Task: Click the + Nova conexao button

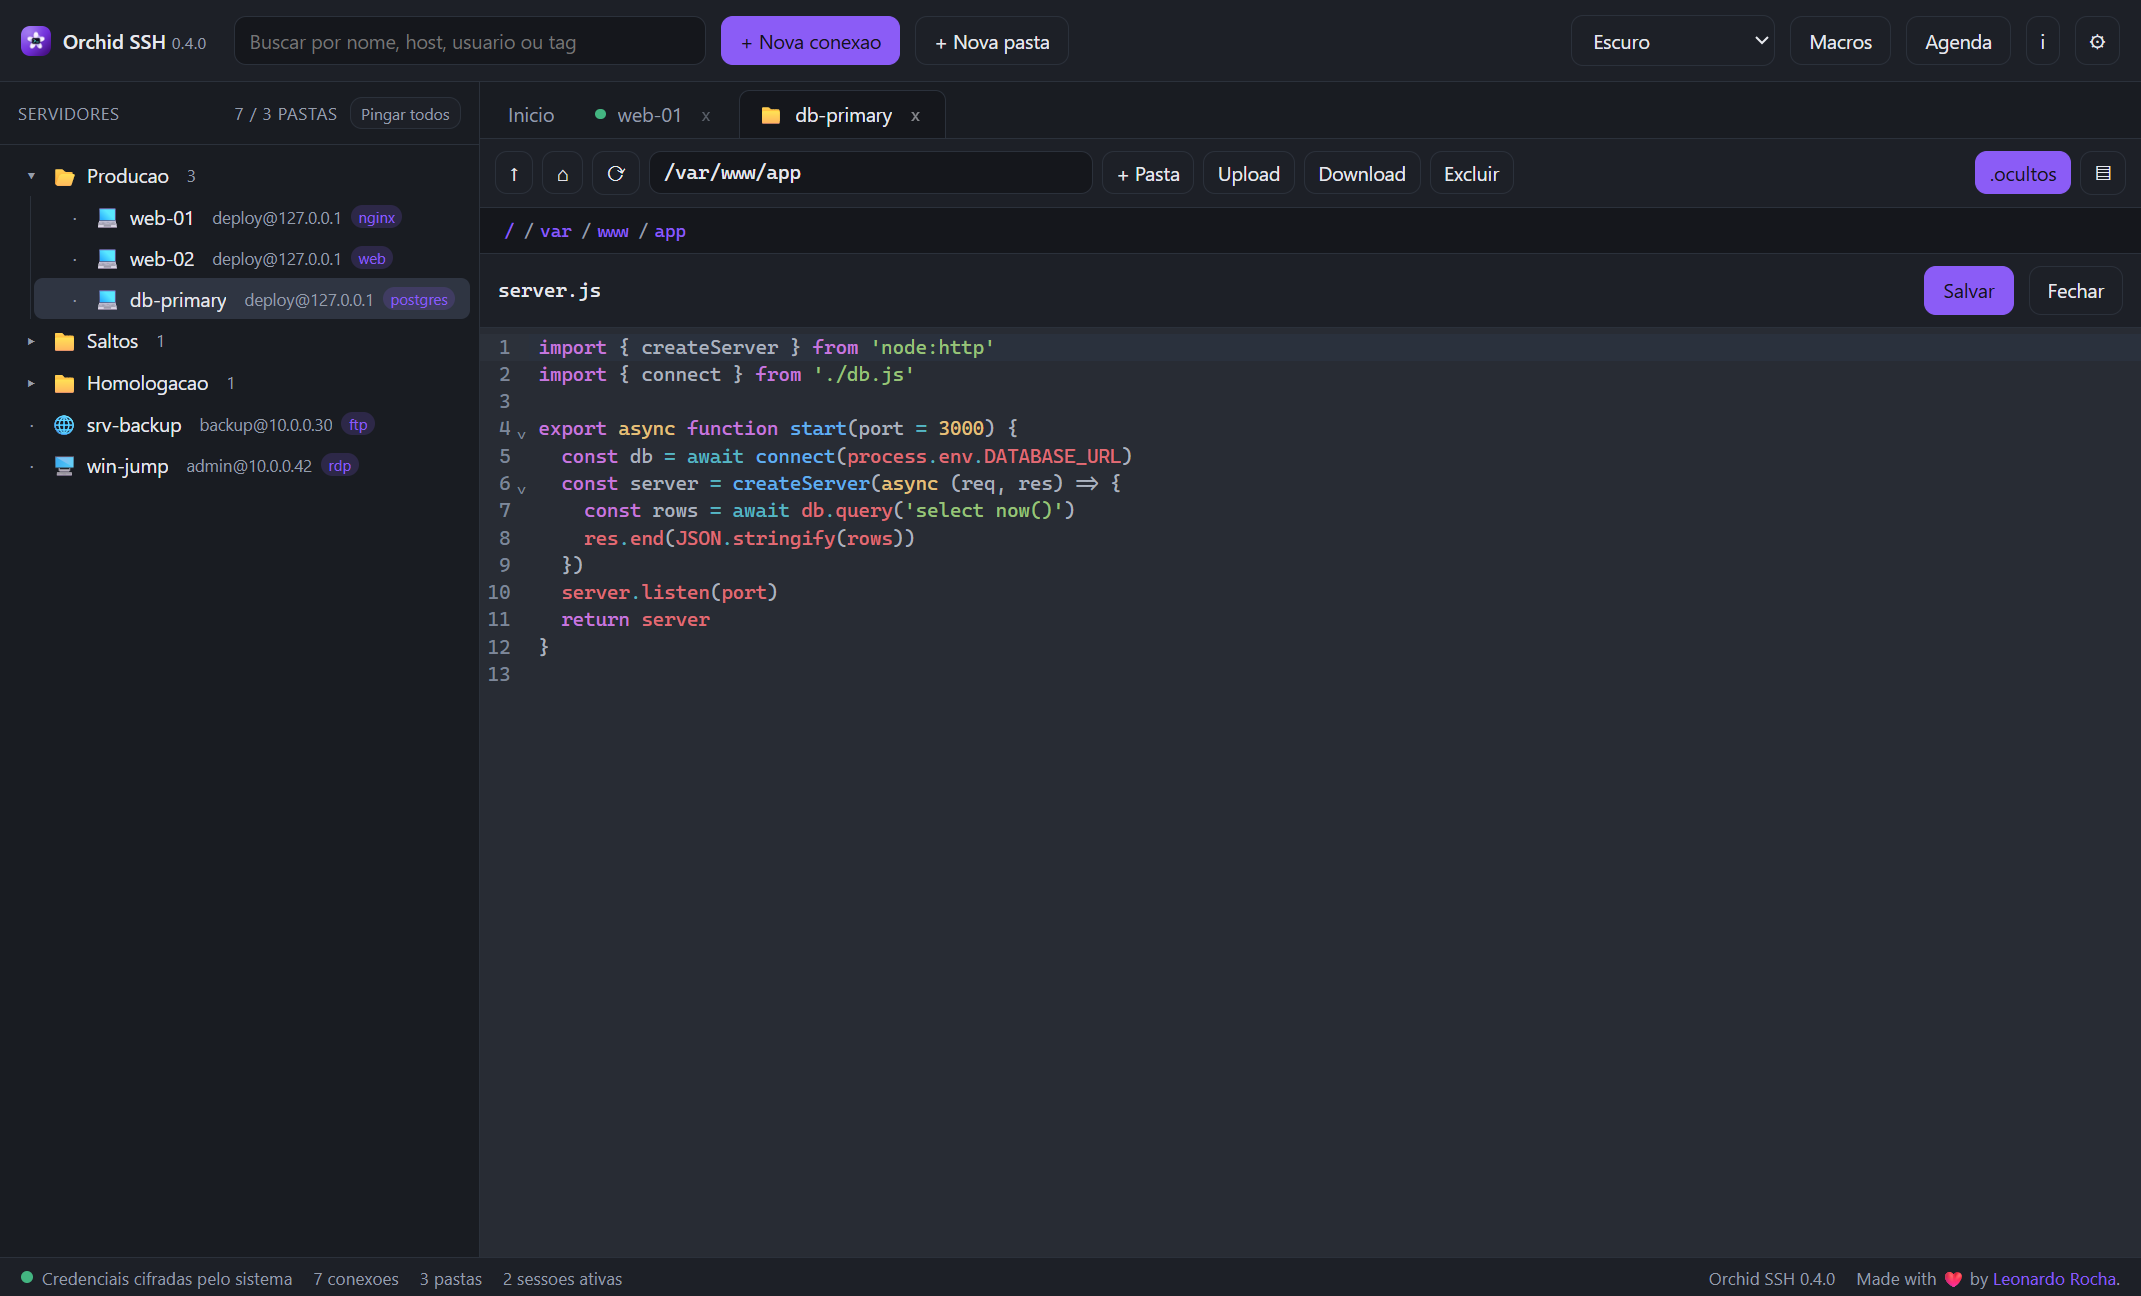Action: (x=810, y=41)
